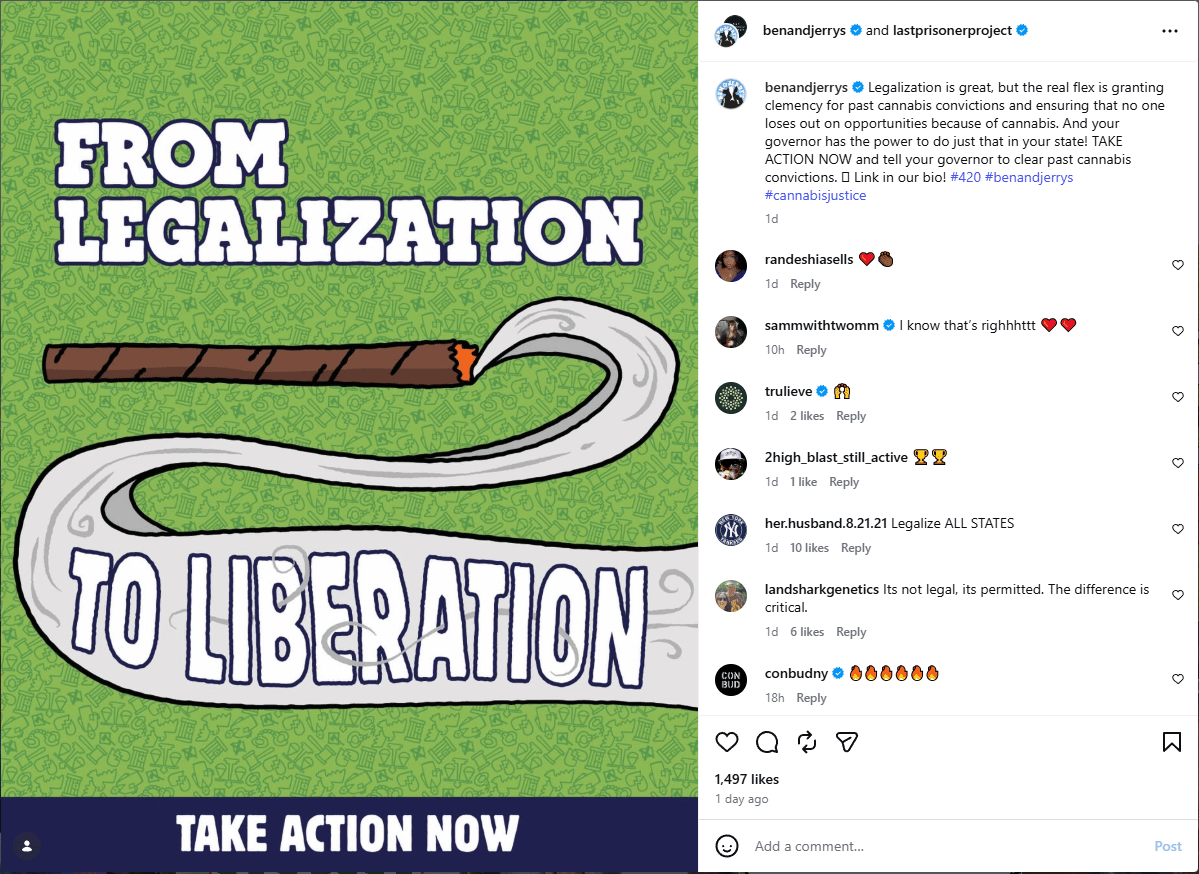Open the #420 hashtag link
This screenshot has width=1199, height=874.
965,177
